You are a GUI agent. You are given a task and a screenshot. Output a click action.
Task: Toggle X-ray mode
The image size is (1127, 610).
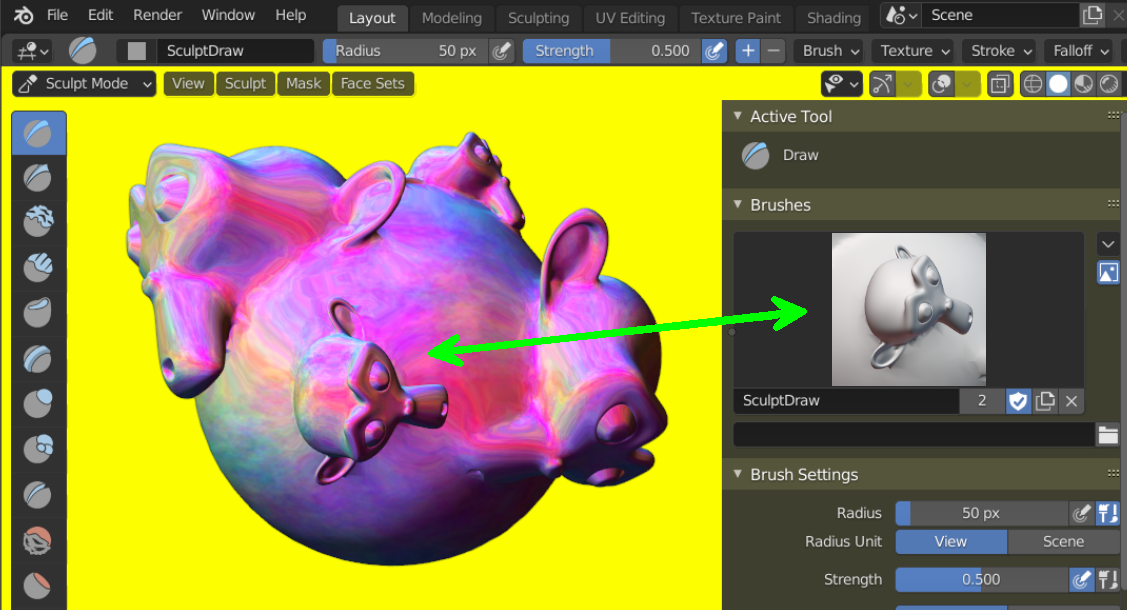(x=1000, y=84)
